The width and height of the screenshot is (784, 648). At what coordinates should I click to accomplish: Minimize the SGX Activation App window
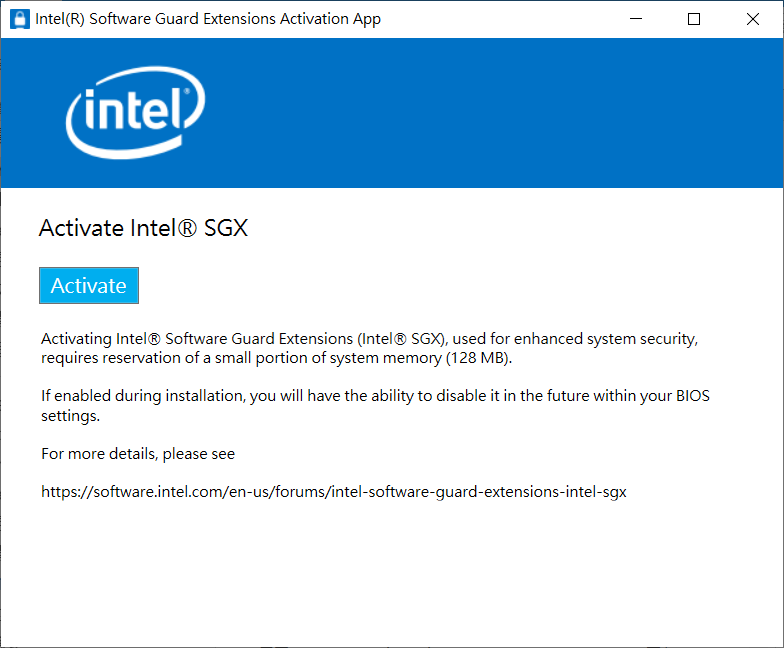coord(635,19)
